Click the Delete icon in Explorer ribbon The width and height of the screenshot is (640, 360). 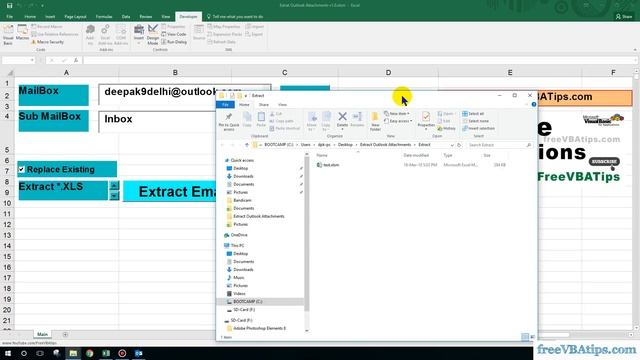pyautogui.click(x=342, y=120)
